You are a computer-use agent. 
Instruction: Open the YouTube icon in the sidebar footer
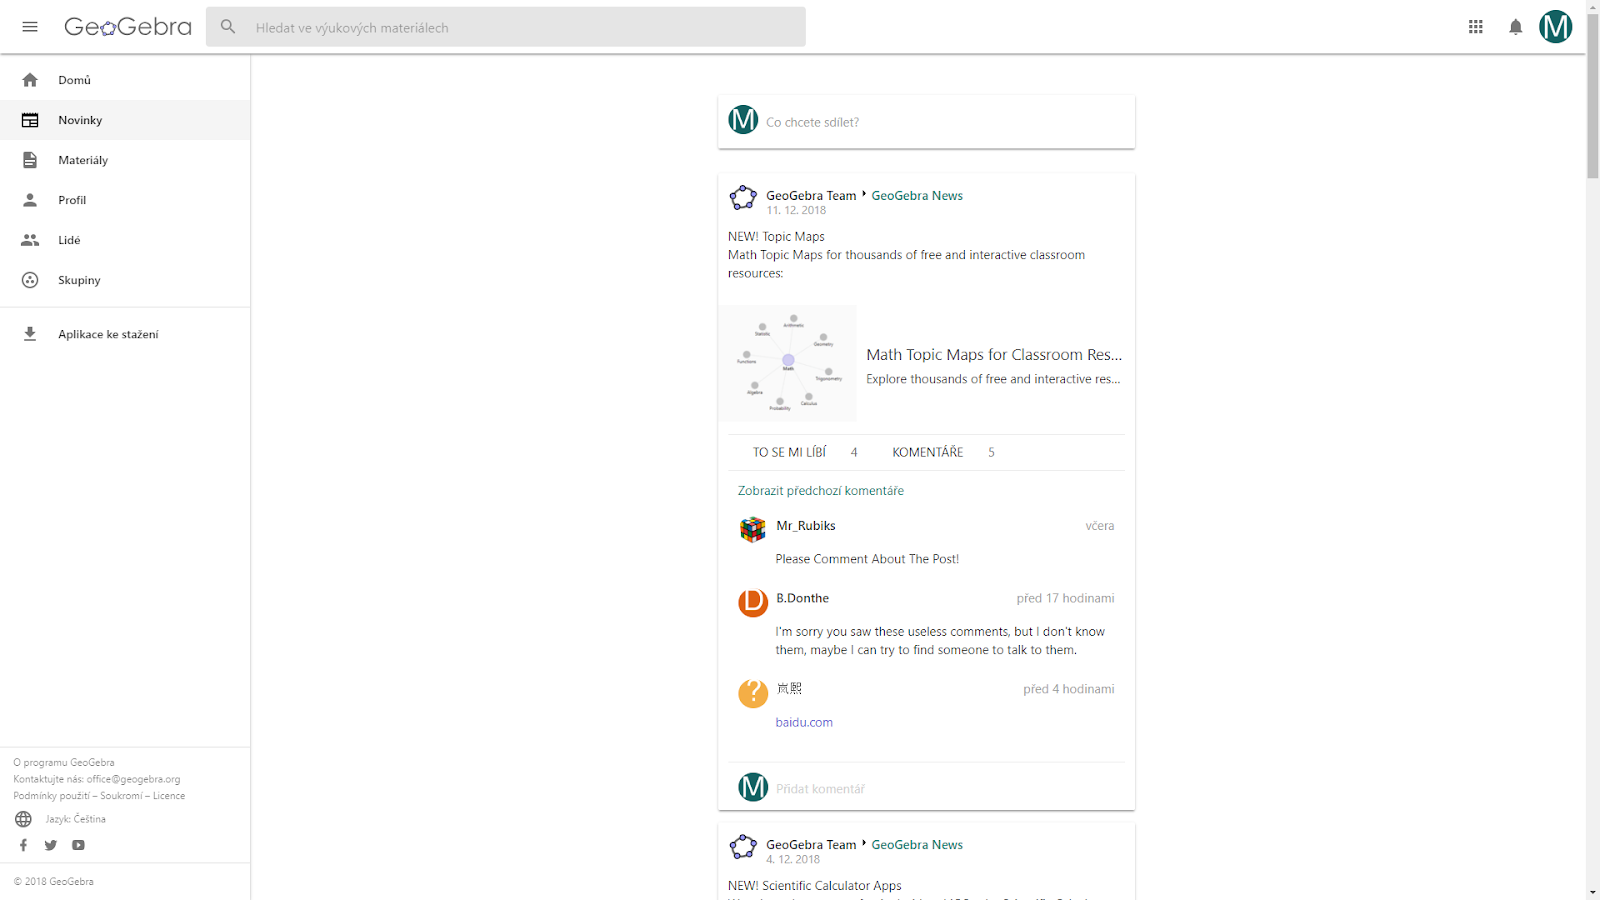click(x=78, y=845)
